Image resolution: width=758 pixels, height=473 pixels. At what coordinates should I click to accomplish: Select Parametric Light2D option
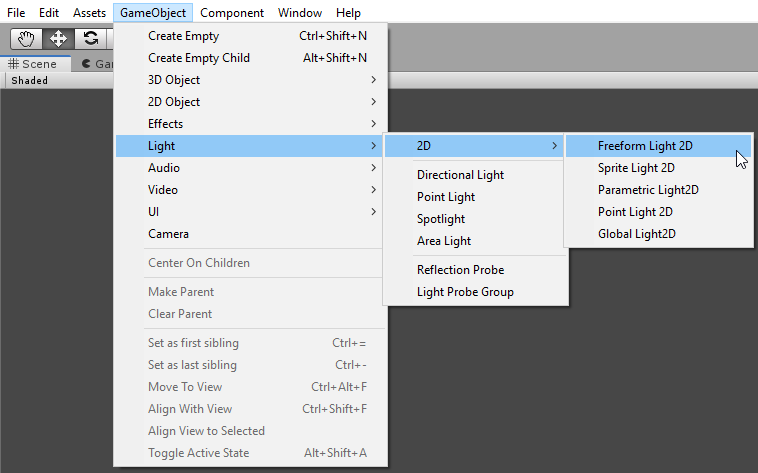click(648, 190)
